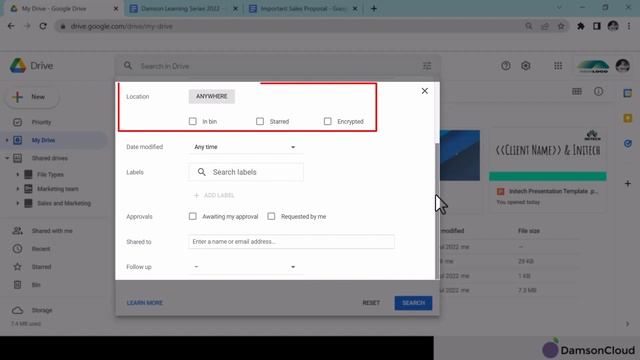Open the Settings gear icon
The image size is (640, 360).
click(526, 66)
